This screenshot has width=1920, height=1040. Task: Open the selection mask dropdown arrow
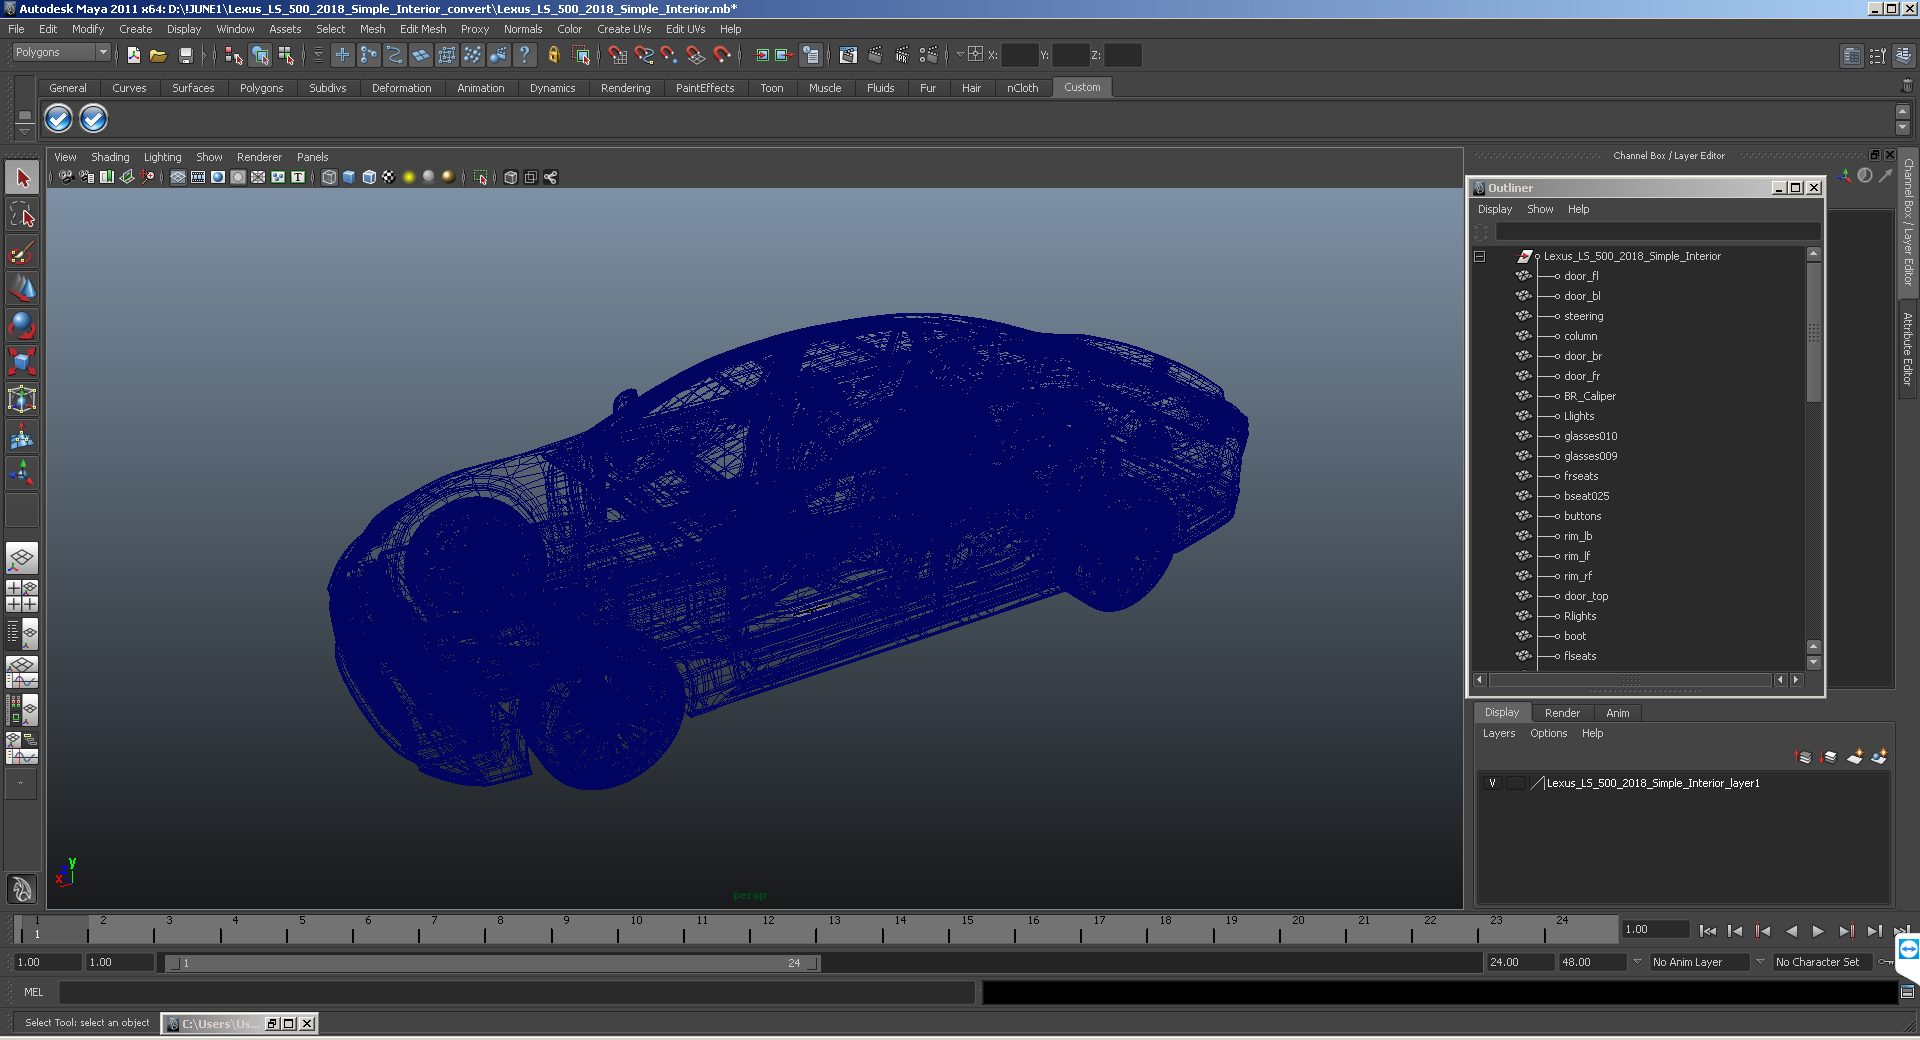[319, 55]
